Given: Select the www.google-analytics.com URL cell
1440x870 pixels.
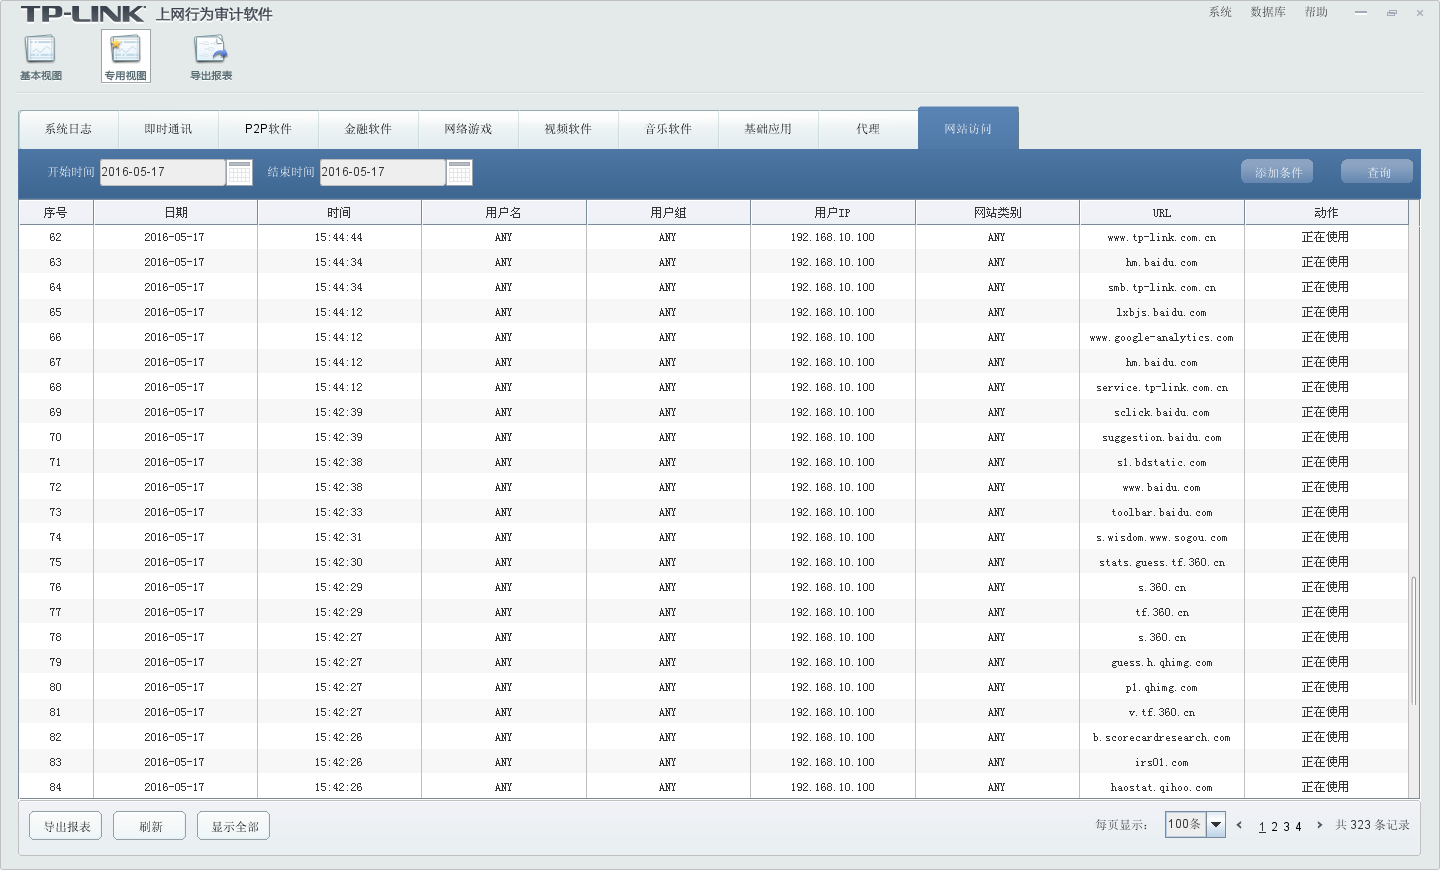Looking at the screenshot, I should 1162,337.
